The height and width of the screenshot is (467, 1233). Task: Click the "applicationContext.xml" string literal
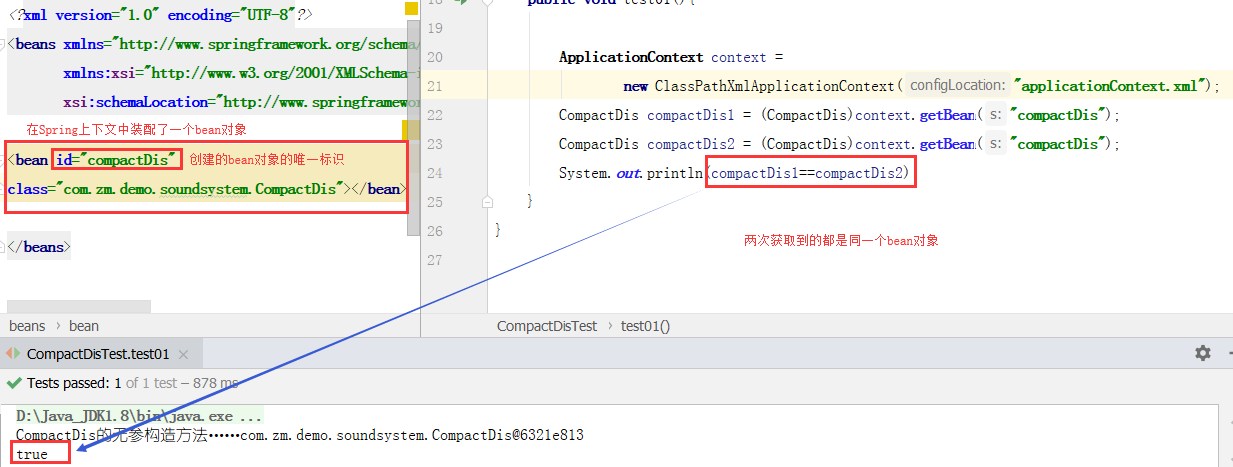(x=1107, y=86)
